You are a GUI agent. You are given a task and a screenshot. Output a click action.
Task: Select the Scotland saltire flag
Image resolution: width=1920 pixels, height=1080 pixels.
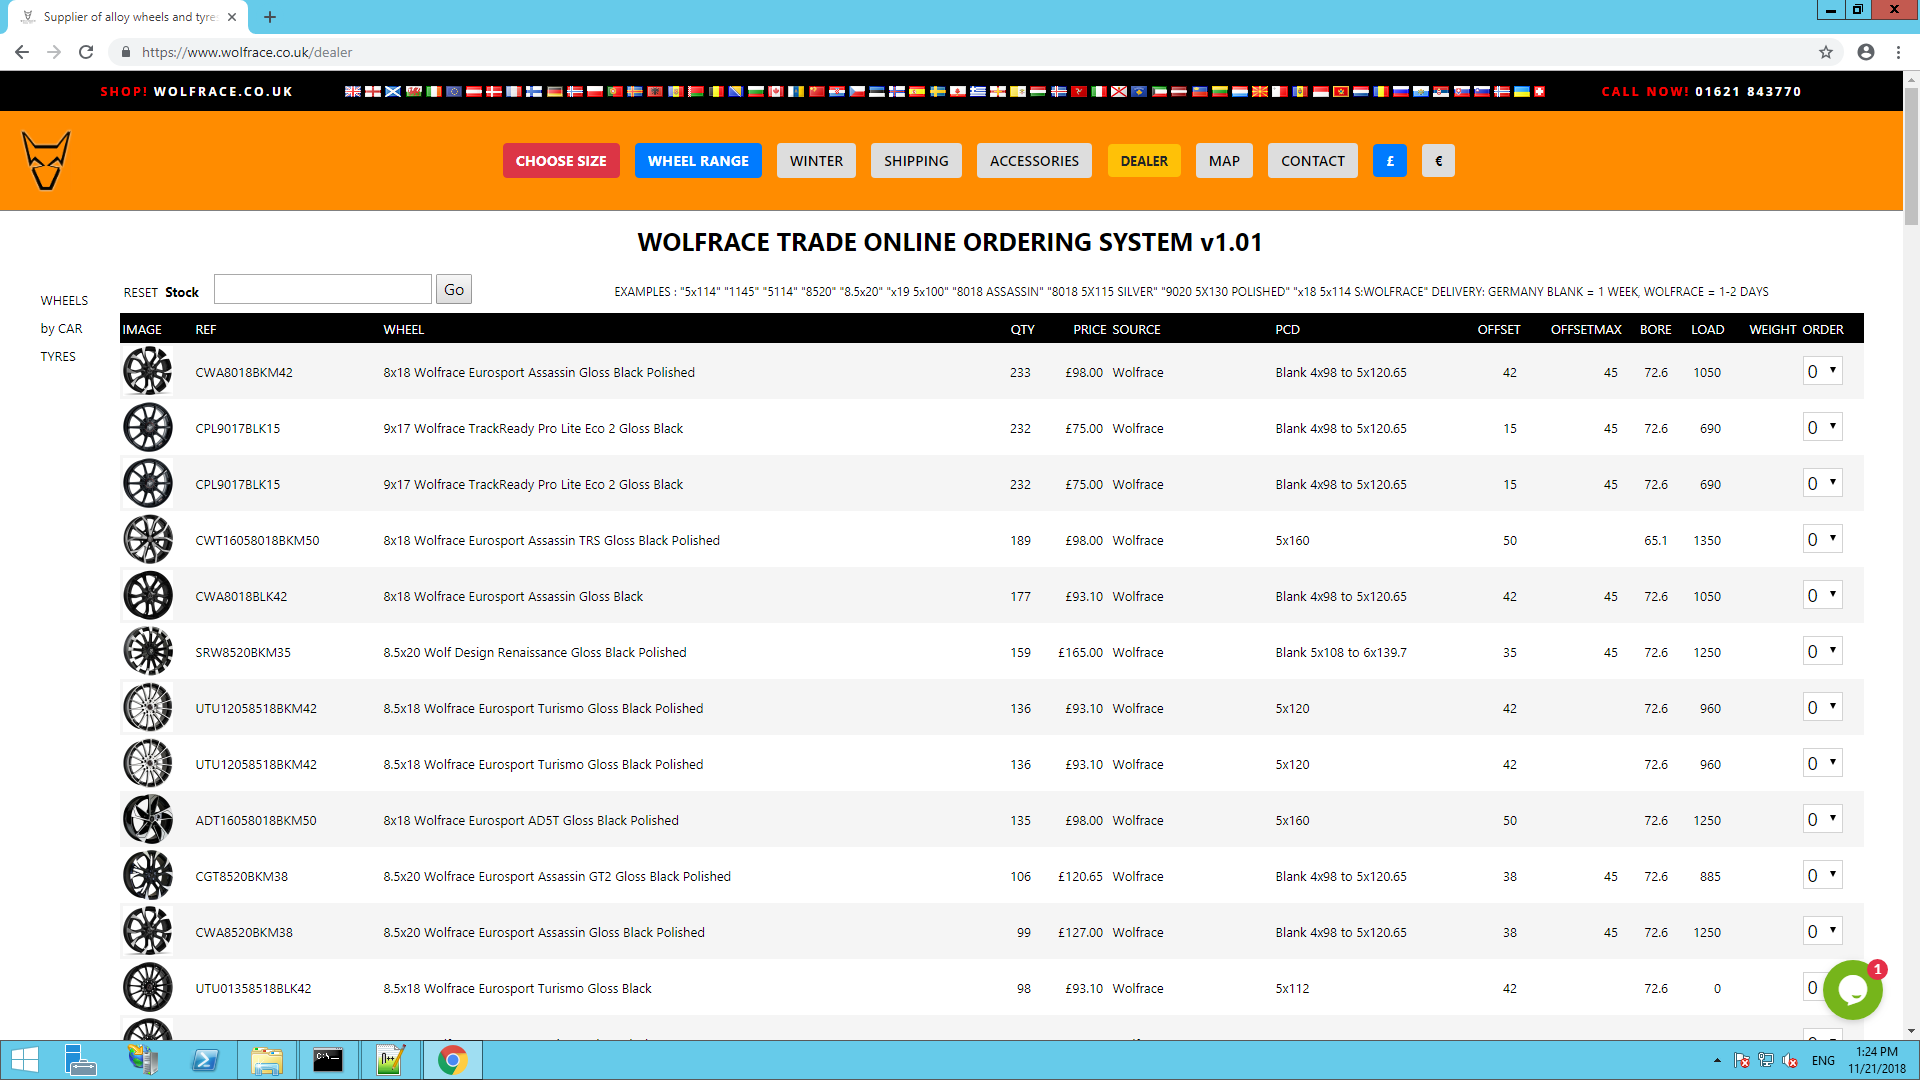tap(393, 91)
